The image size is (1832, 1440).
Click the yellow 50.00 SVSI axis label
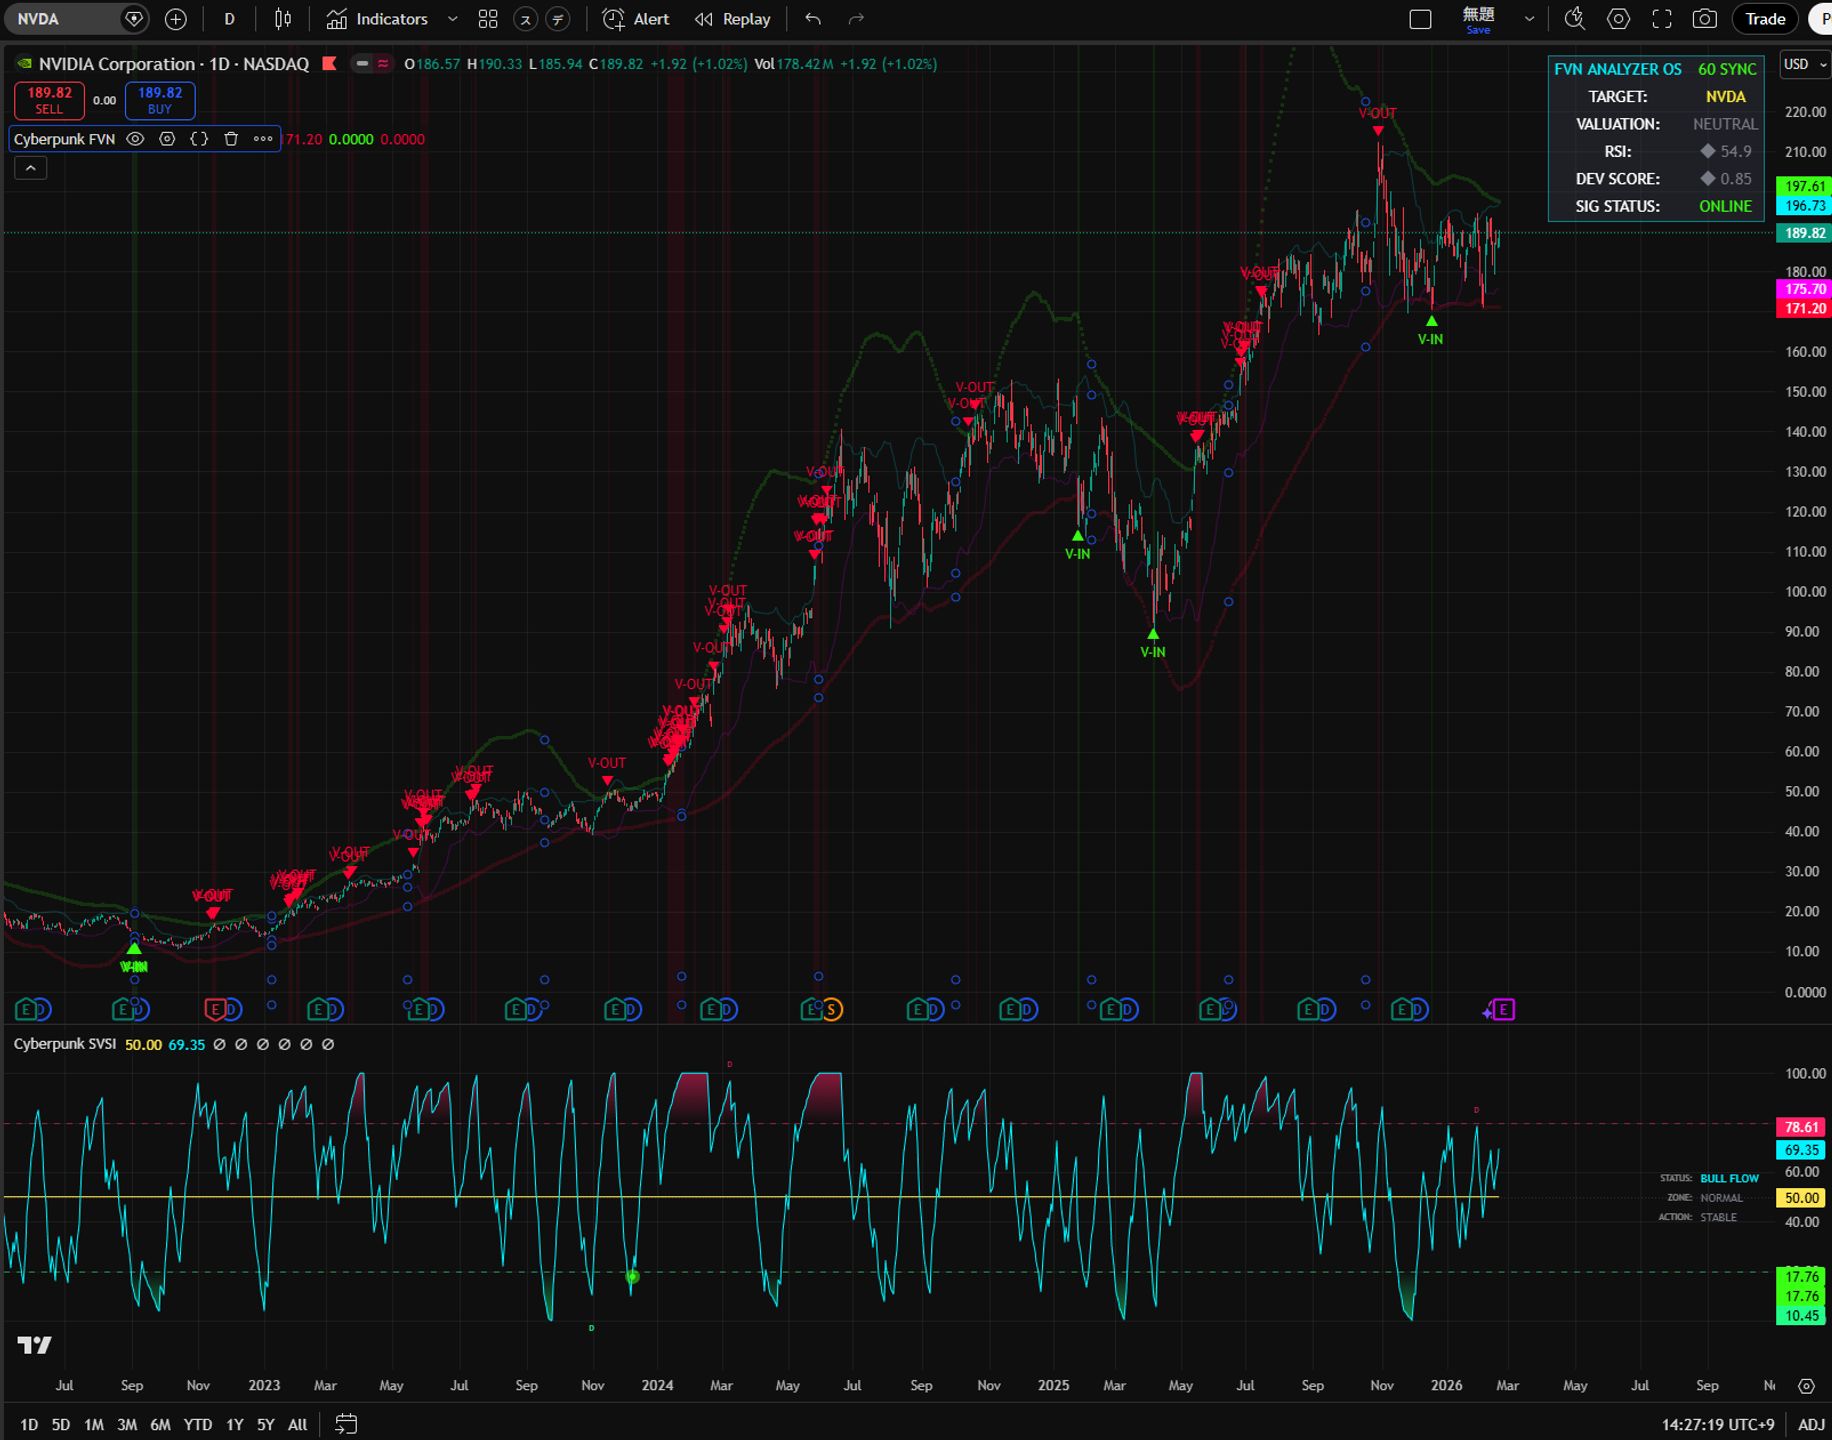click(x=1802, y=1197)
